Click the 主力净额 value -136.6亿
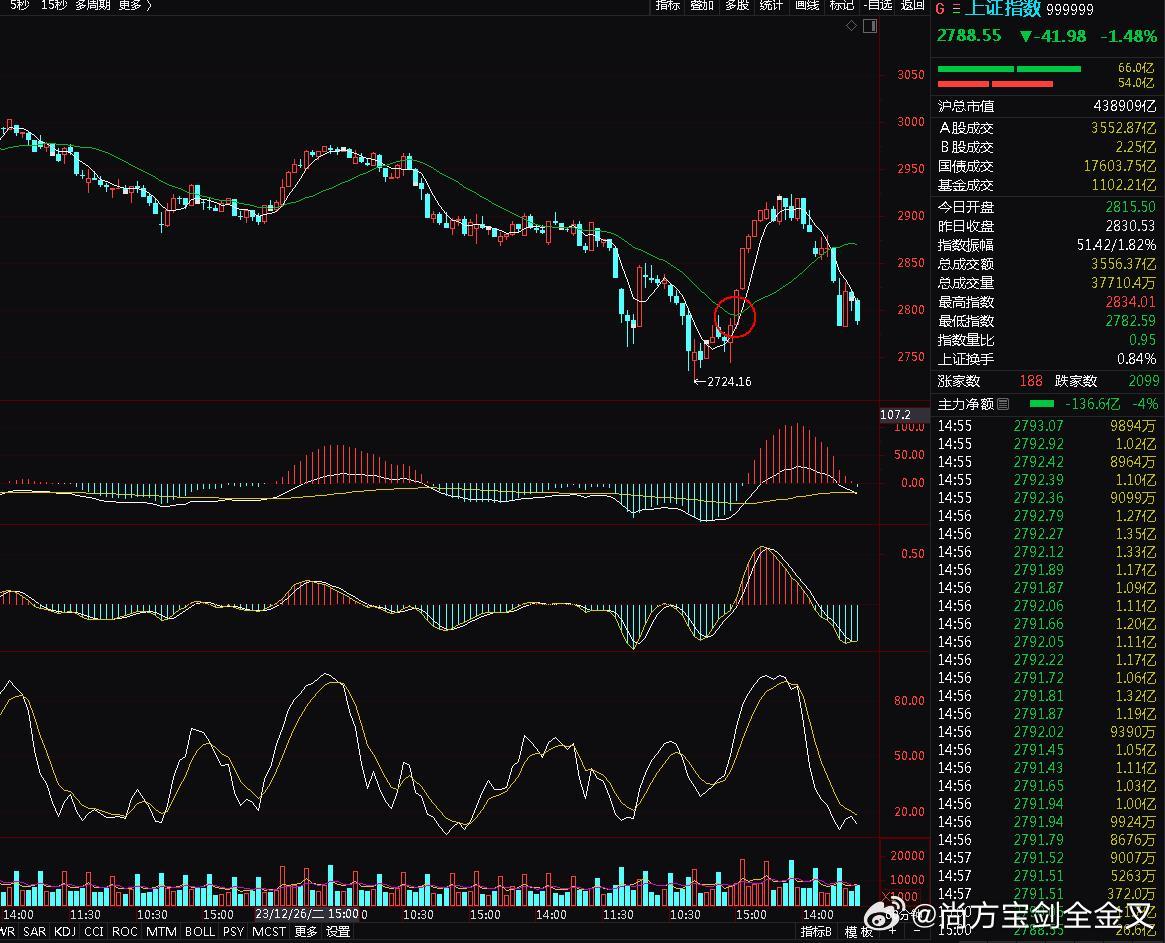Viewport: 1165px width, 943px height. (x=1092, y=404)
